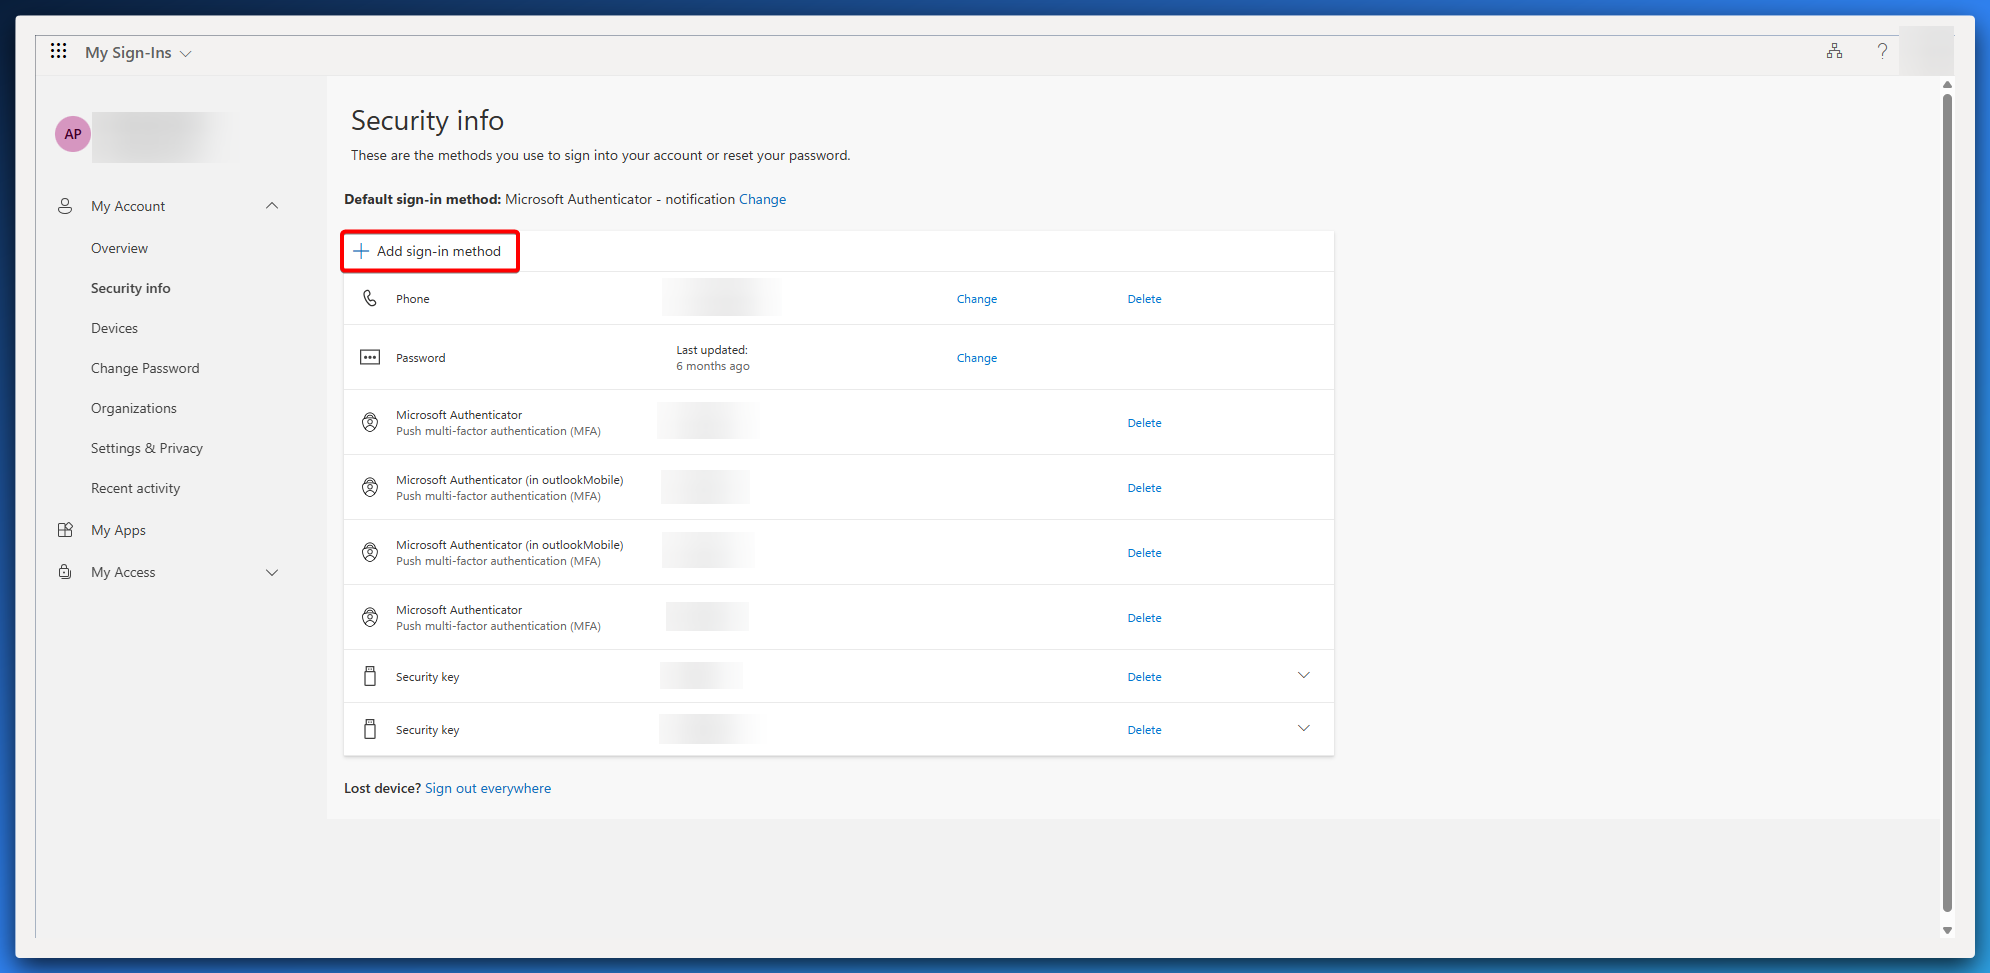Open the app launcher grid icon
Screen dimensions: 1990x973
[x=59, y=51]
